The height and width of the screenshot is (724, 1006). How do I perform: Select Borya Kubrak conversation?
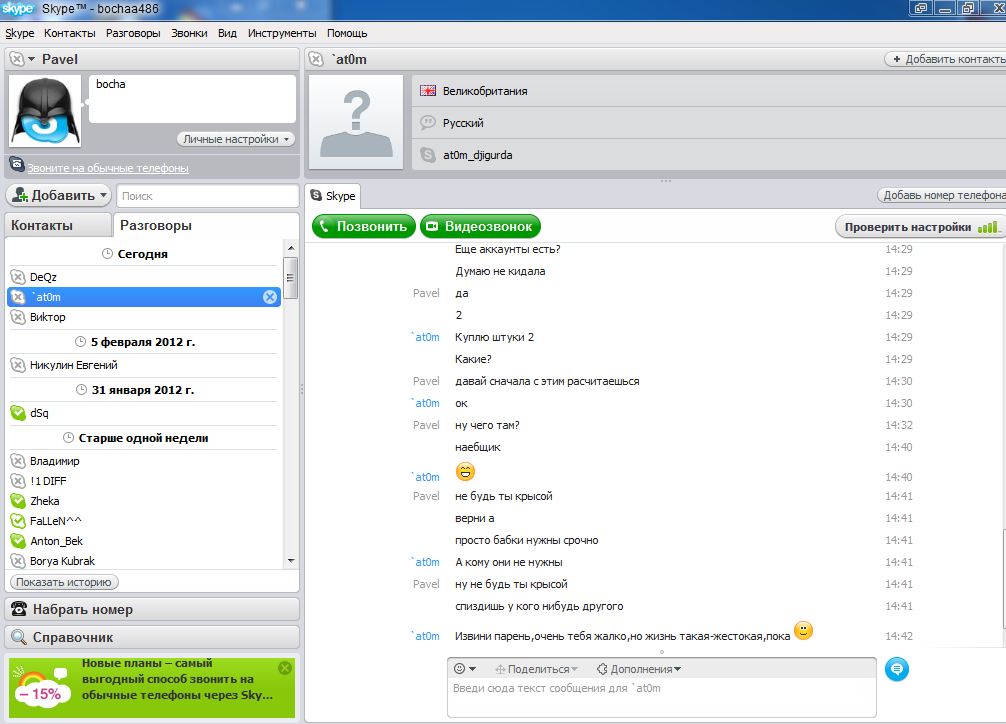144,561
